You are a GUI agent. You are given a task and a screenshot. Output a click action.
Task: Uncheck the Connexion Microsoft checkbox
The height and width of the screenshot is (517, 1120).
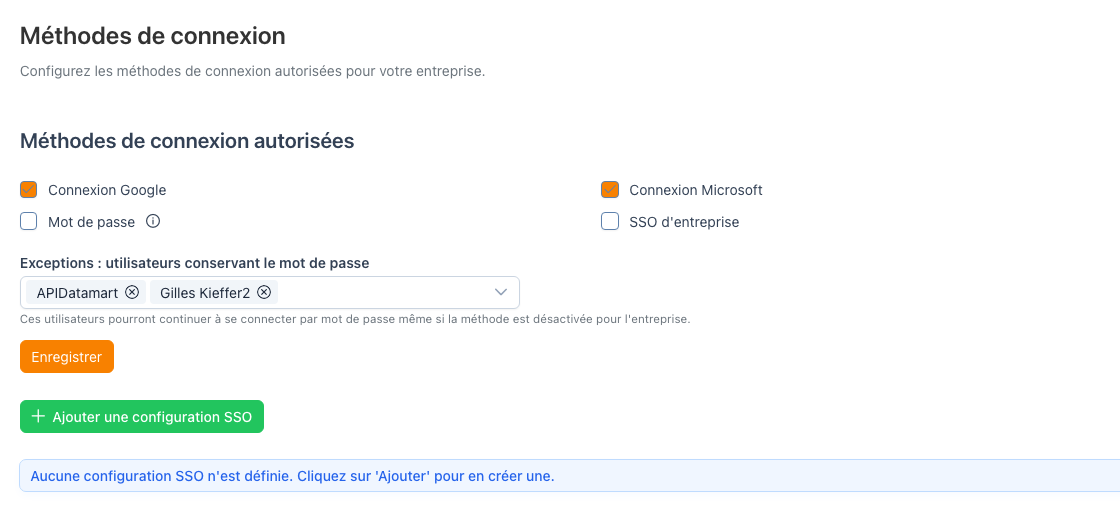pos(610,190)
